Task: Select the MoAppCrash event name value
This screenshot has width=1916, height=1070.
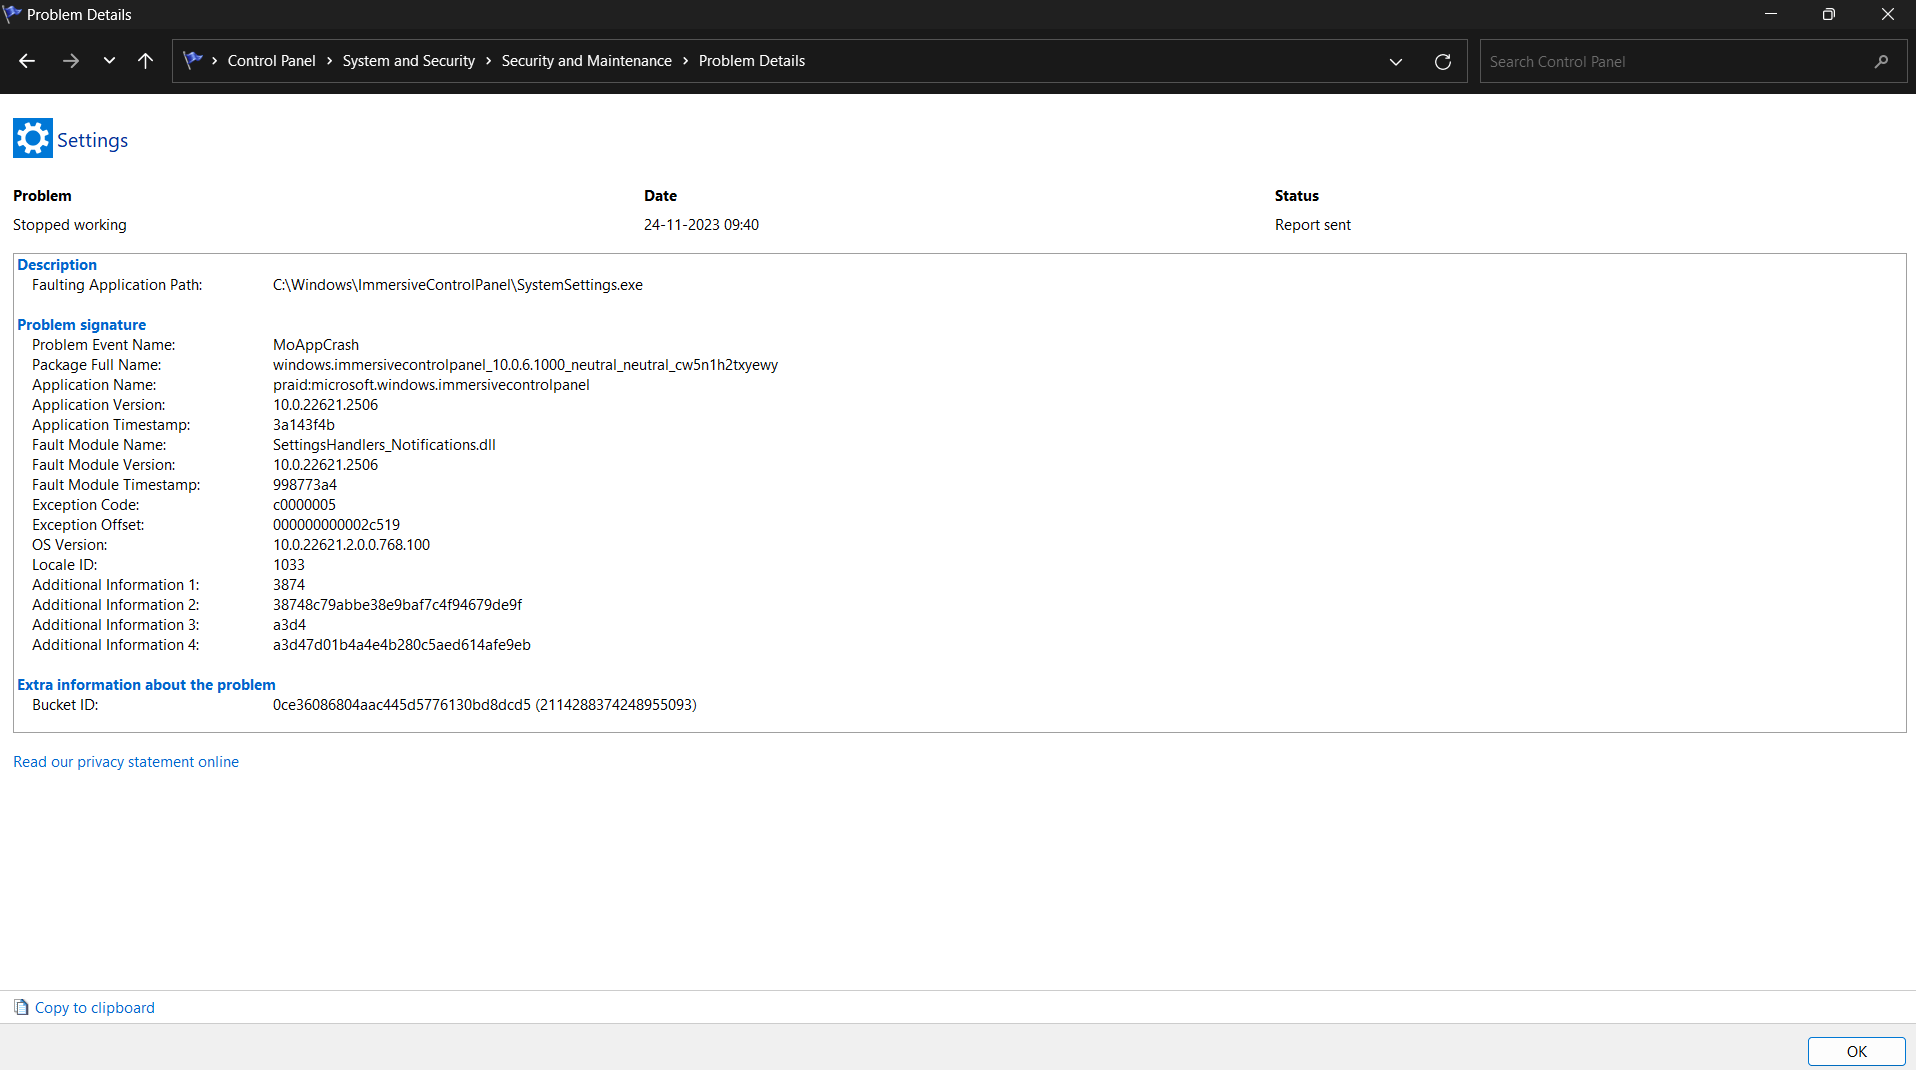Action: (x=316, y=345)
